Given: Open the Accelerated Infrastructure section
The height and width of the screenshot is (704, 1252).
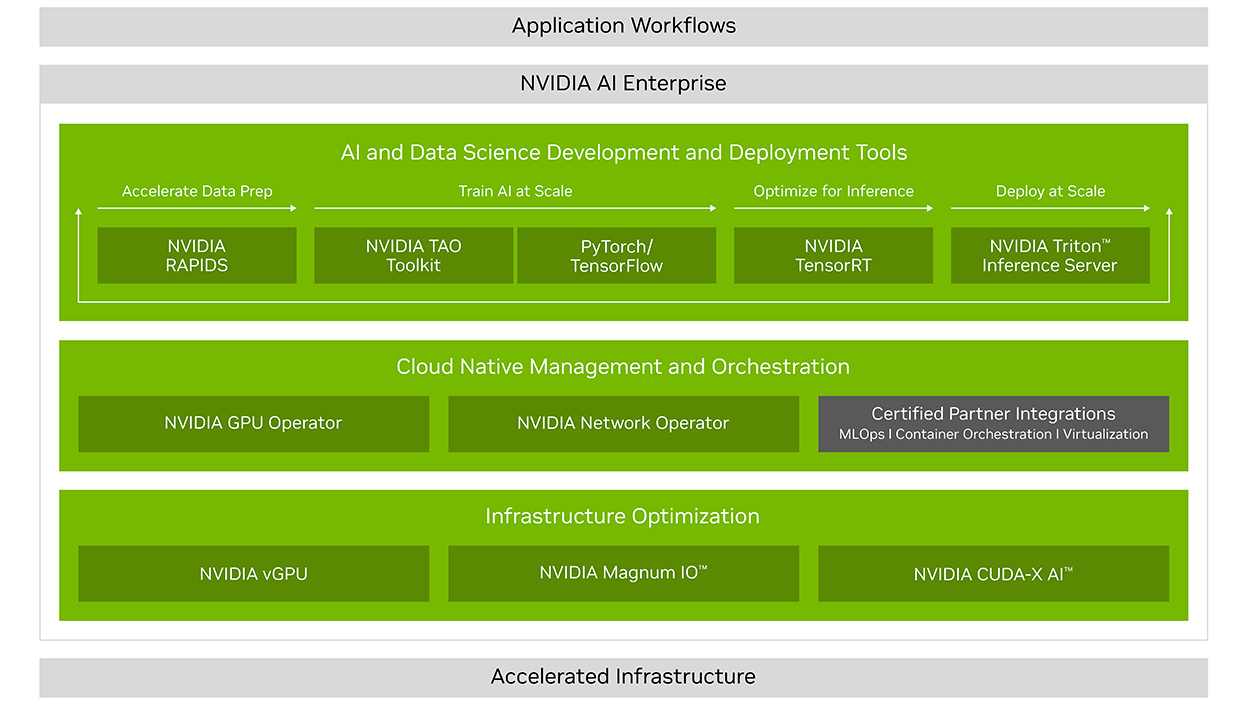Looking at the screenshot, I should tap(623, 676).
